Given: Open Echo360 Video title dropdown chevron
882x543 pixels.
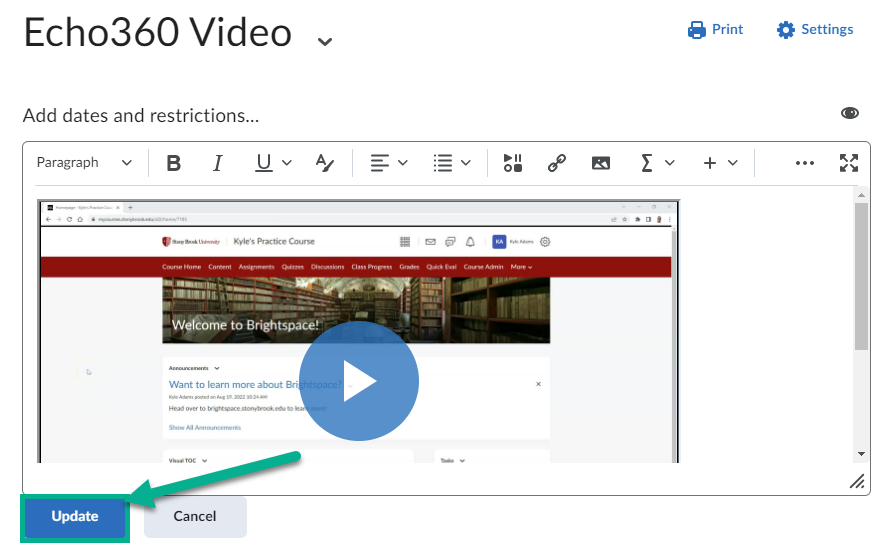Looking at the screenshot, I should [325, 42].
